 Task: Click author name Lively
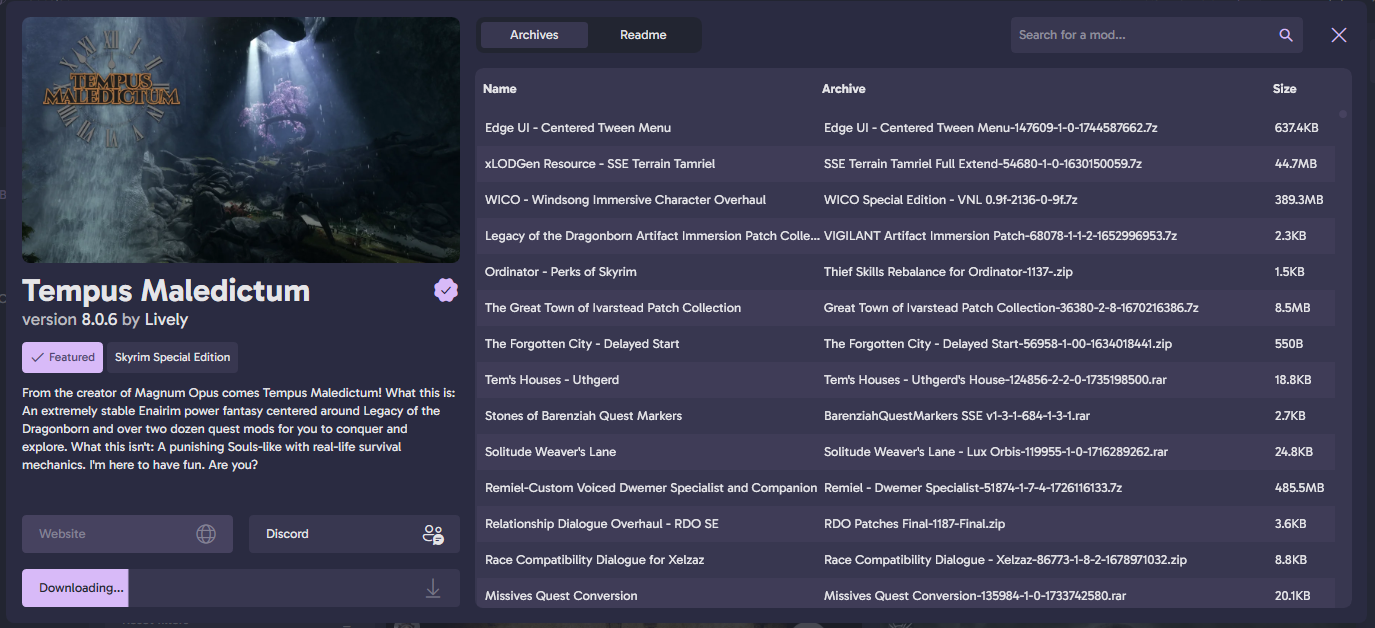(x=166, y=320)
